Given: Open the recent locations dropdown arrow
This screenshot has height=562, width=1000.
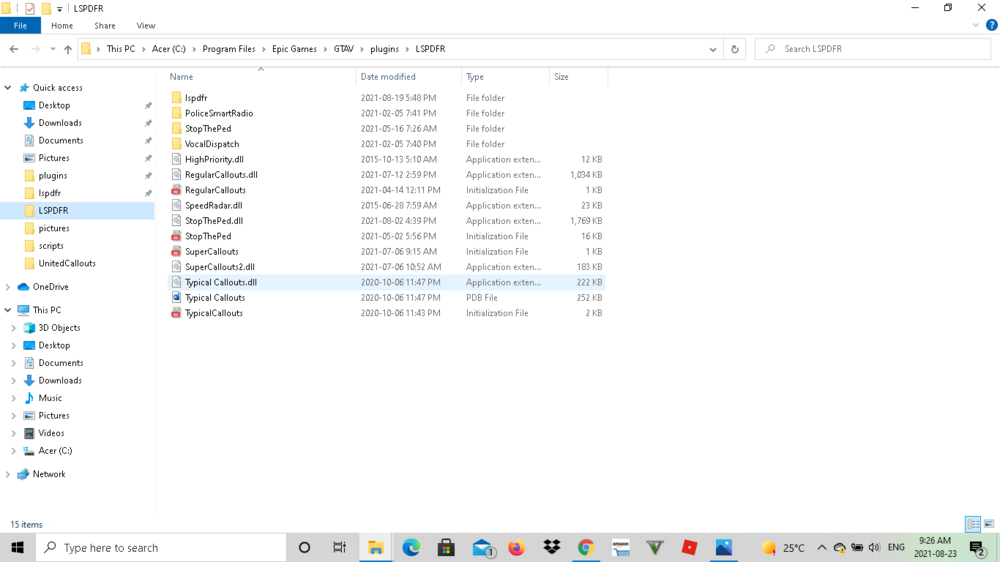Looking at the screenshot, I should (x=52, y=49).
